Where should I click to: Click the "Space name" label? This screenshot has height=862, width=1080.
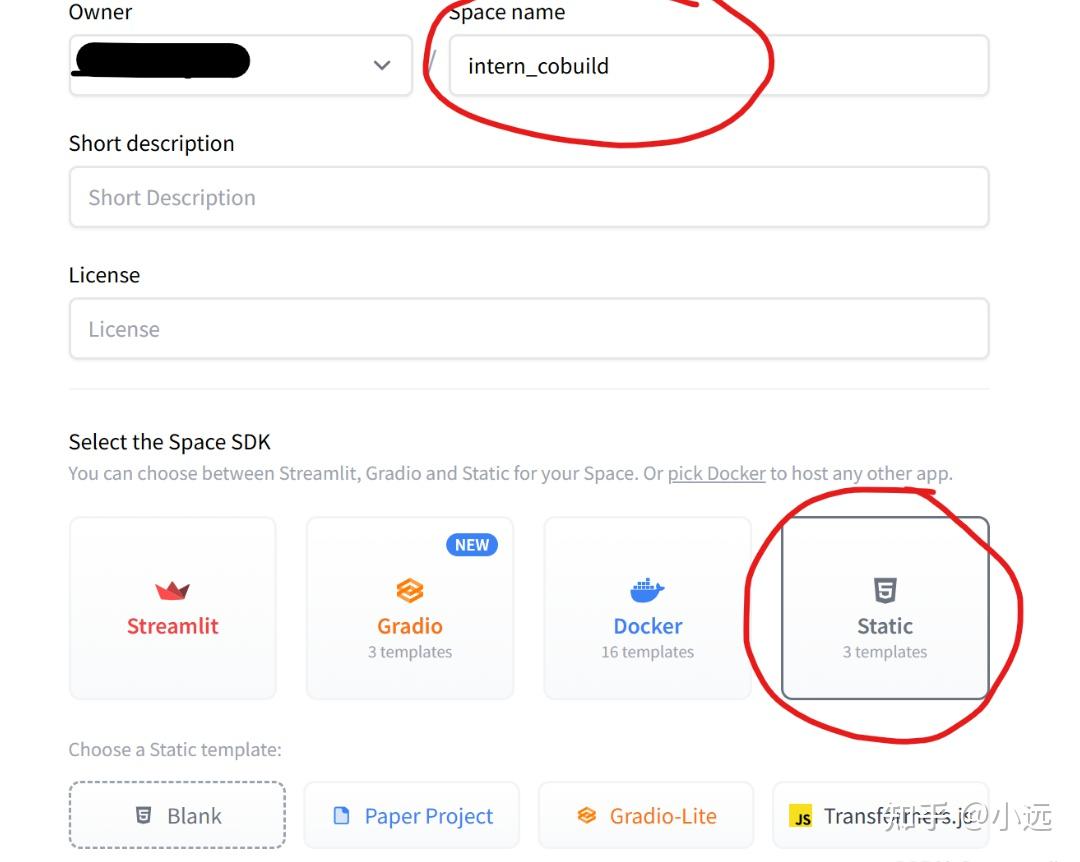[x=507, y=12]
